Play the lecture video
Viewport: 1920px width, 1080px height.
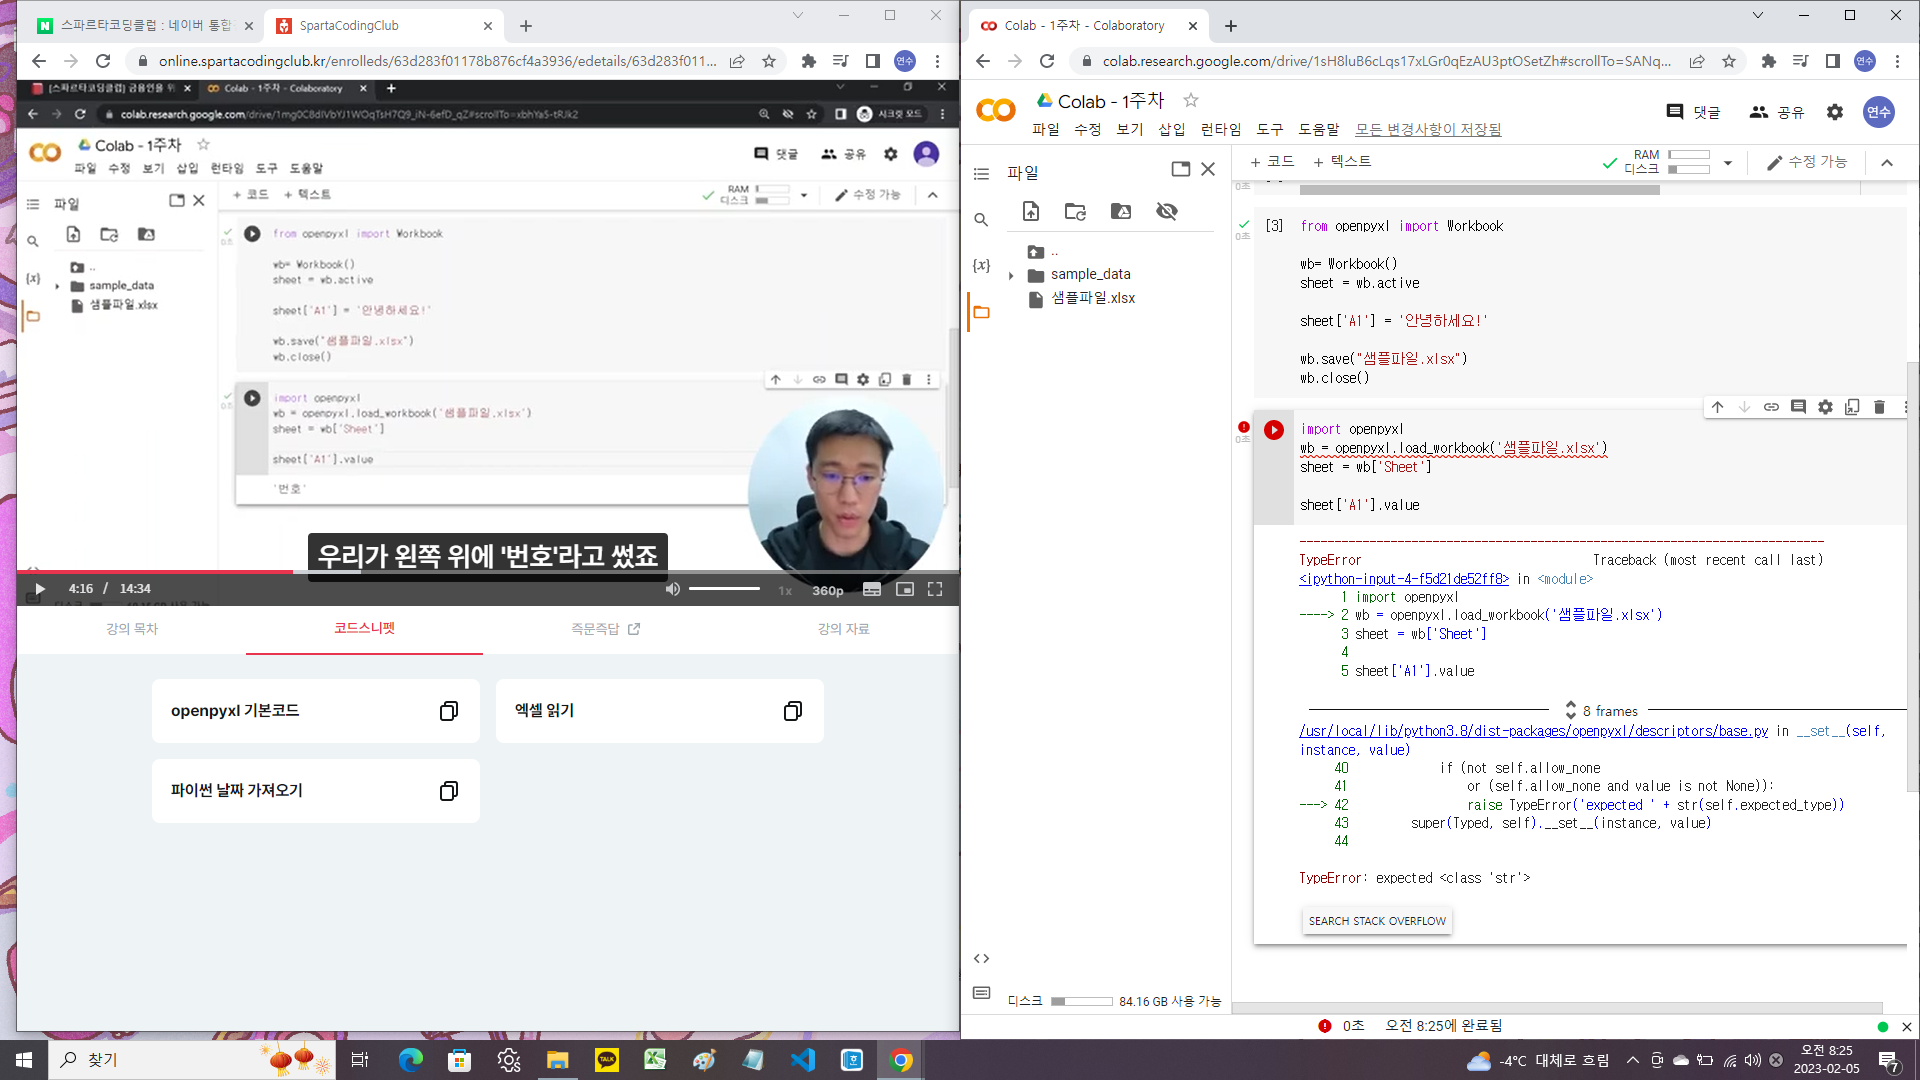39,589
